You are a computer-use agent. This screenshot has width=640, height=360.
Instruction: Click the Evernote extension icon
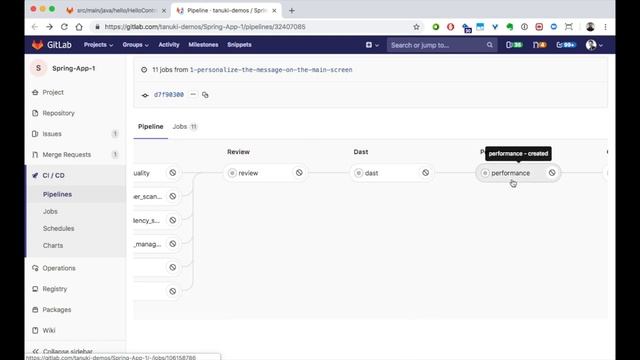tap(510, 27)
